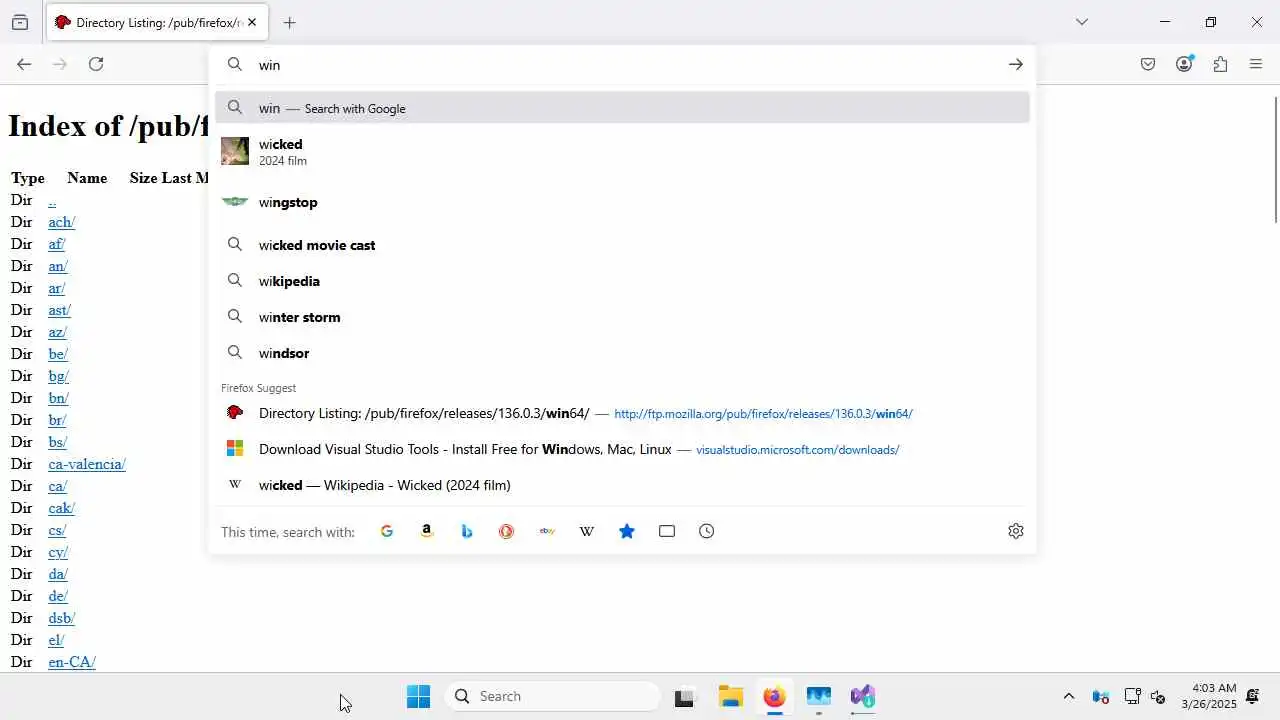Open the bn/ directory
The image size is (1280, 720).
point(58,398)
